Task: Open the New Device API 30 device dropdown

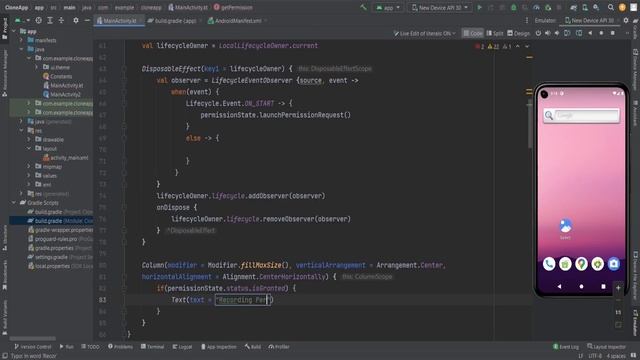Action: point(440,7)
